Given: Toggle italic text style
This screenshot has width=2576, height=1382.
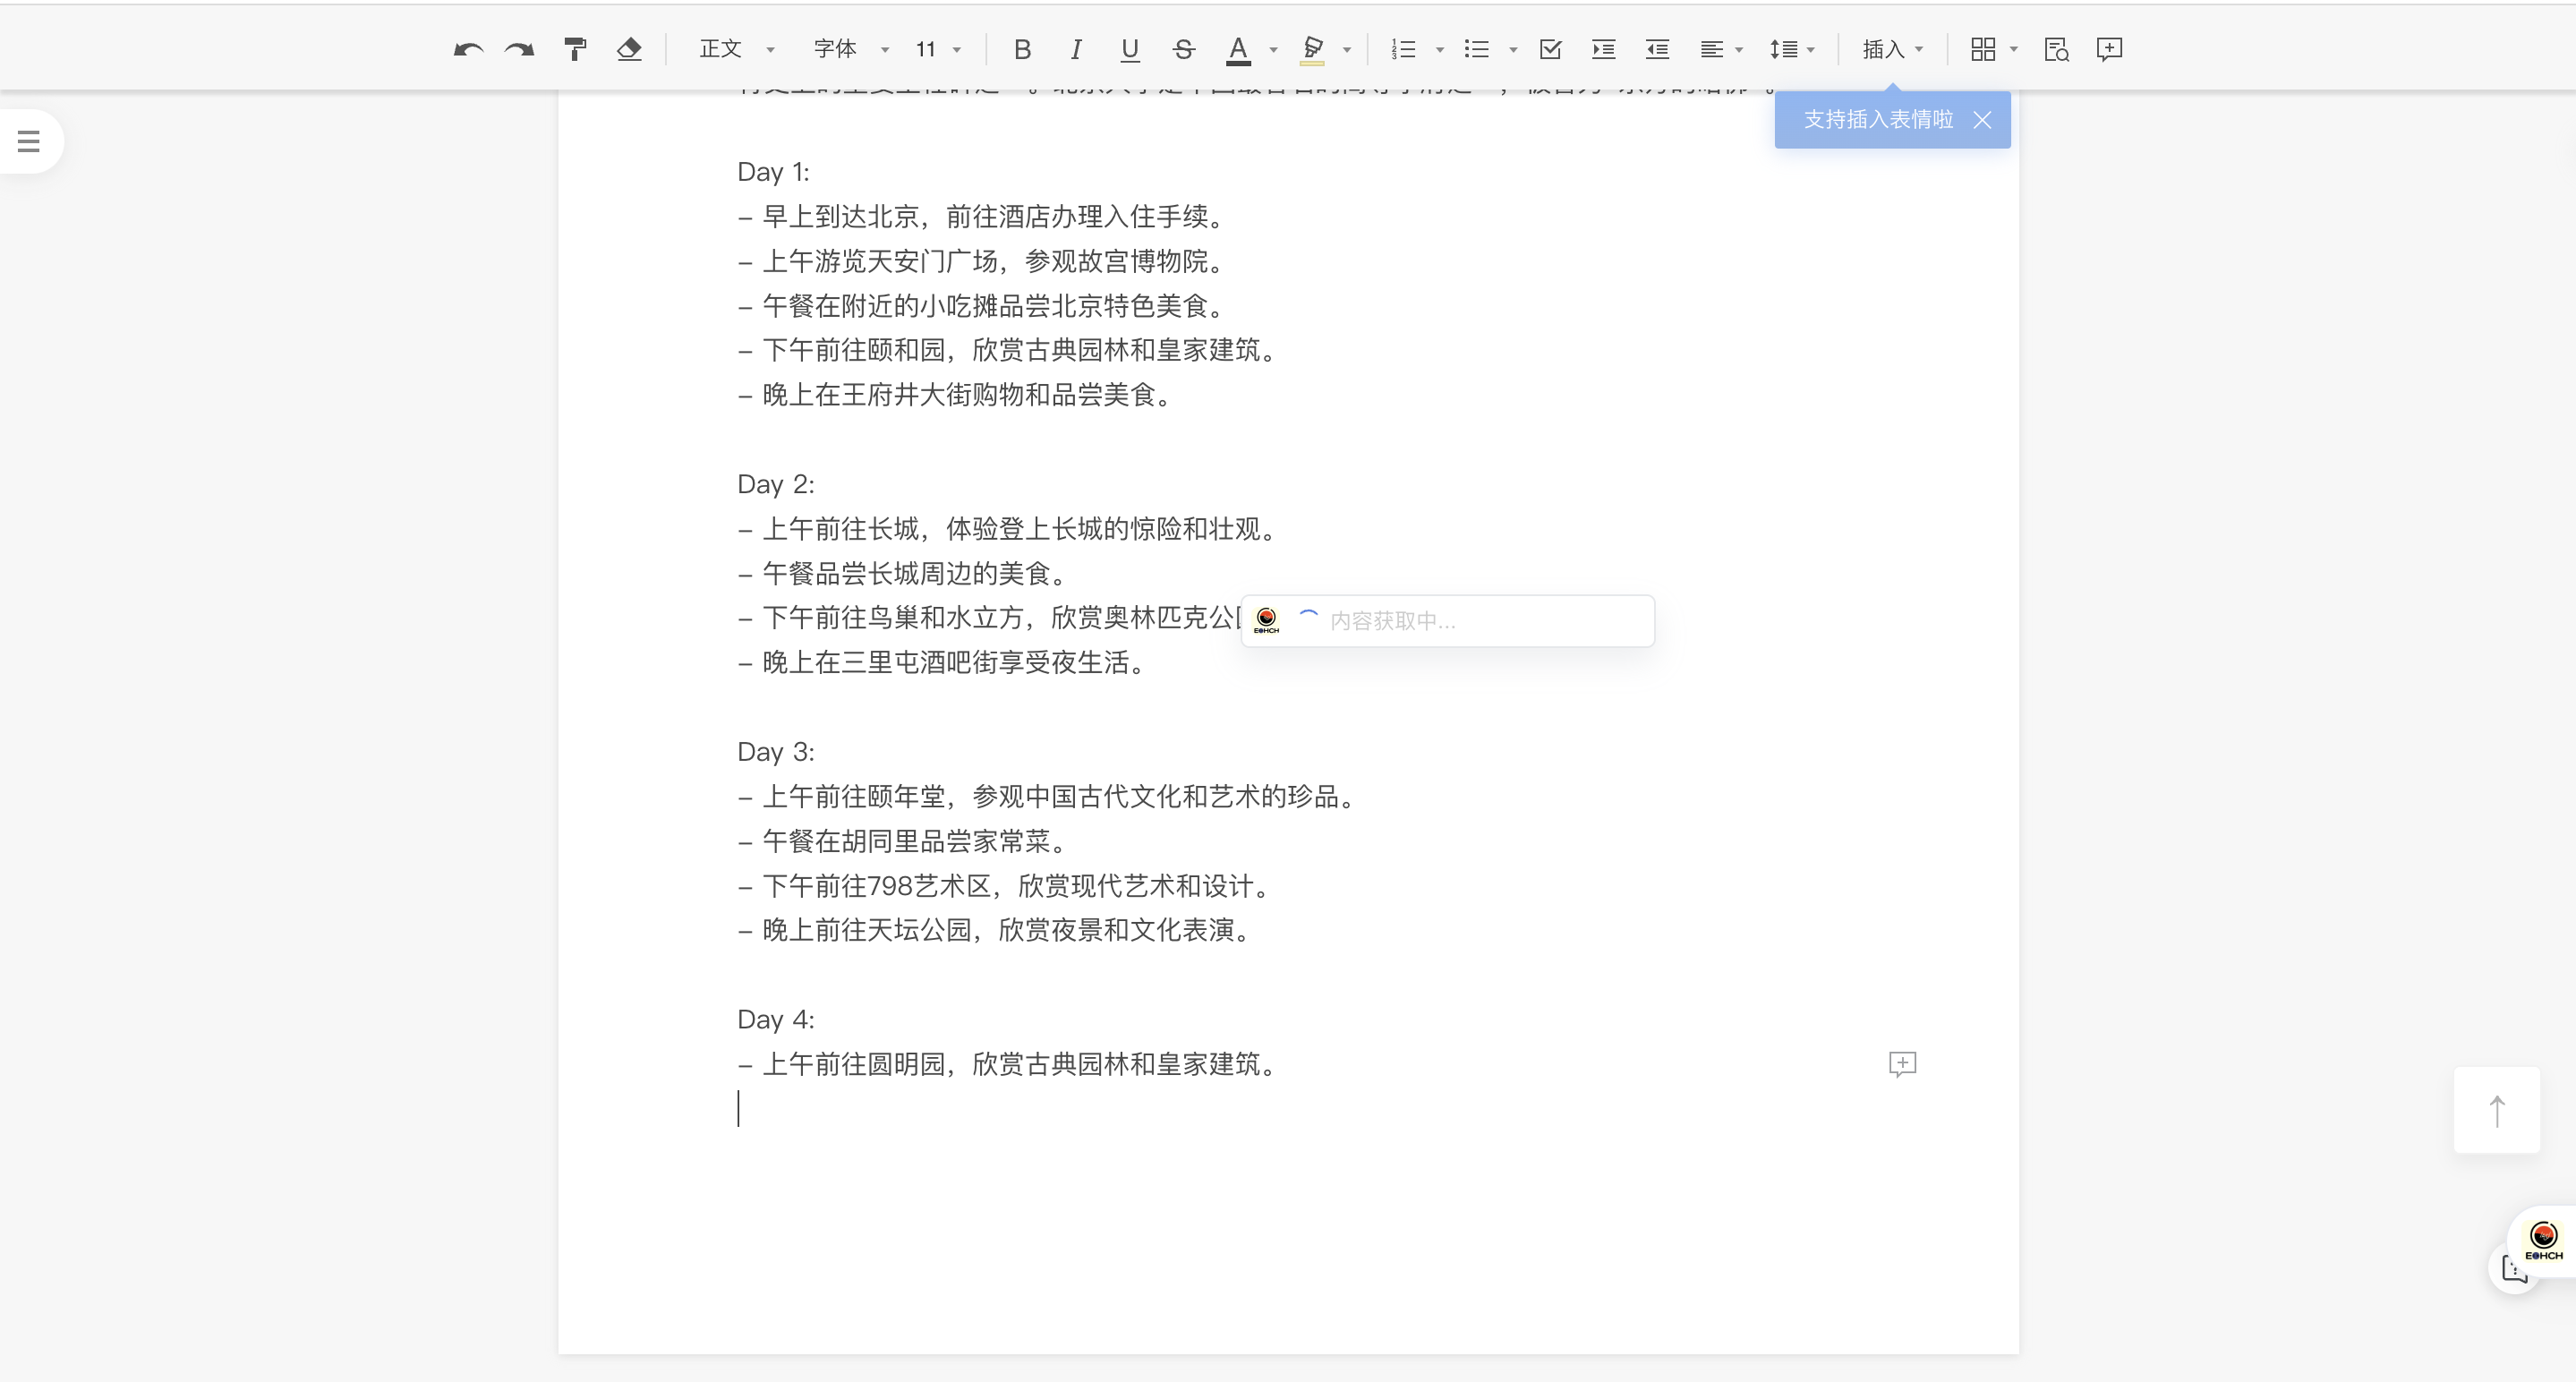Looking at the screenshot, I should pos(1076,49).
